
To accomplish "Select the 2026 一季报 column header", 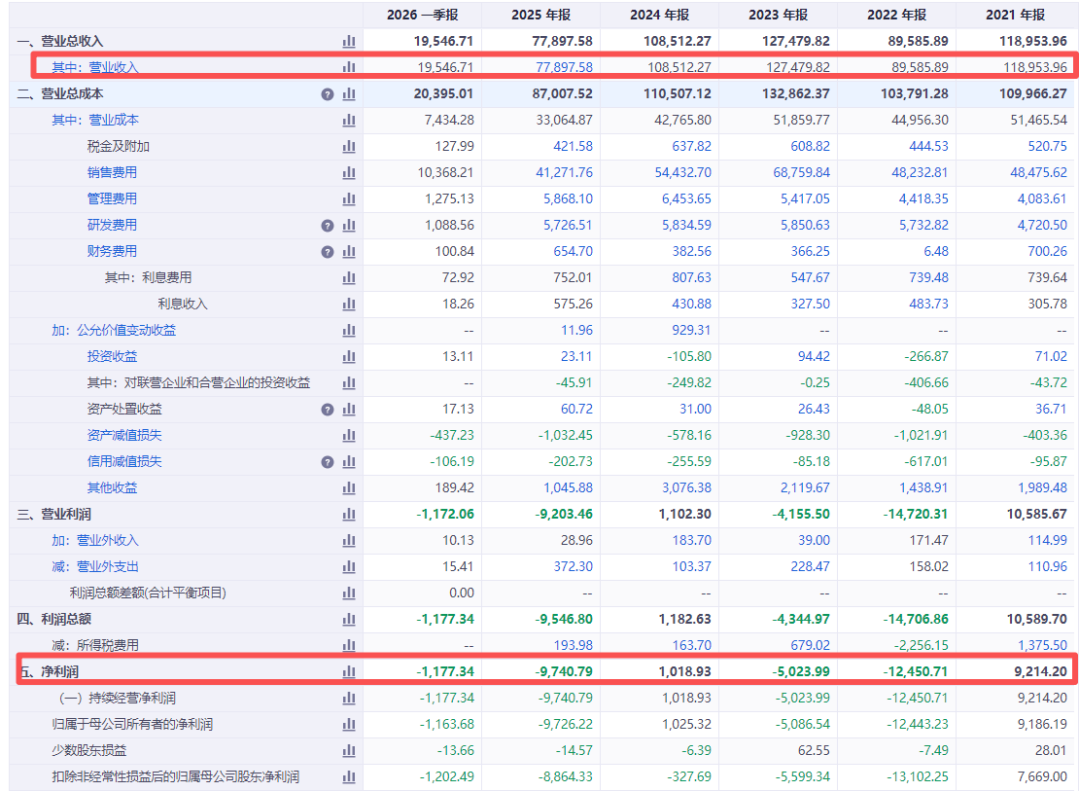I will pos(423,14).
